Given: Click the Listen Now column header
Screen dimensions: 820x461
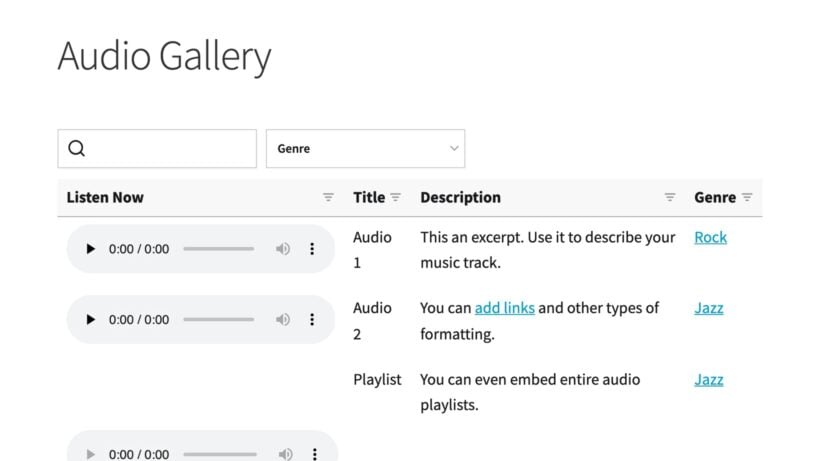Looking at the screenshot, I should (x=105, y=197).
